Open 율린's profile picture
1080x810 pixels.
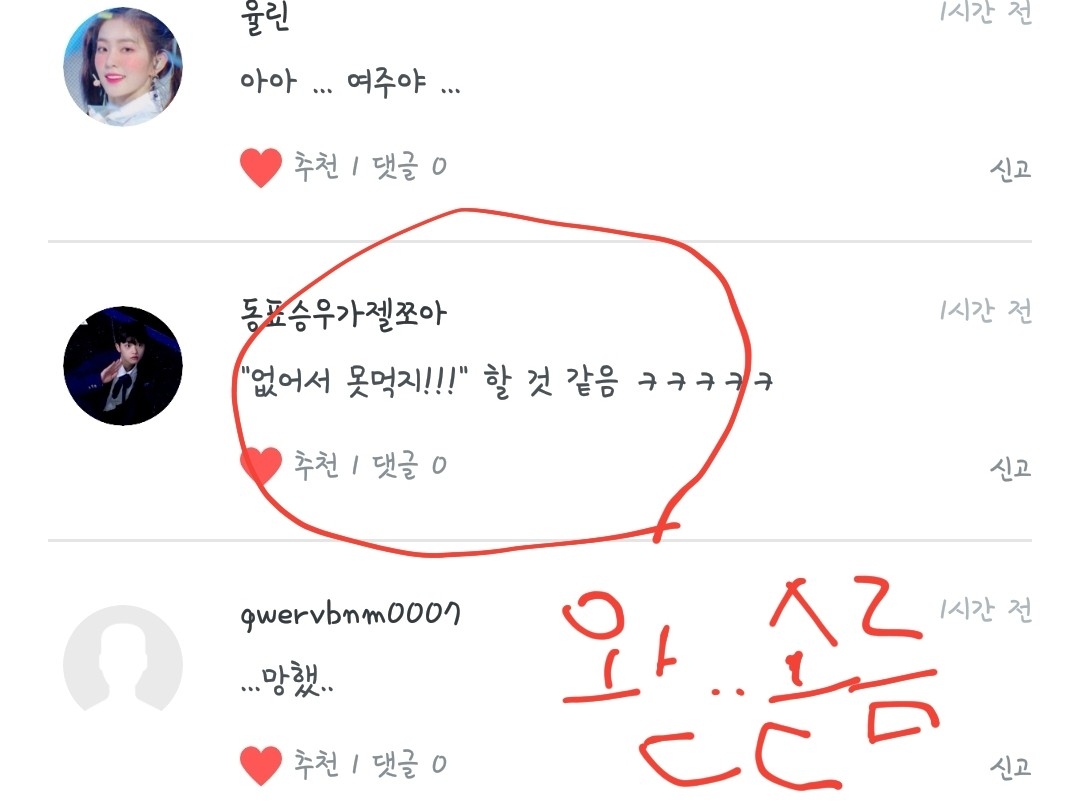pyautogui.click(x=123, y=67)
